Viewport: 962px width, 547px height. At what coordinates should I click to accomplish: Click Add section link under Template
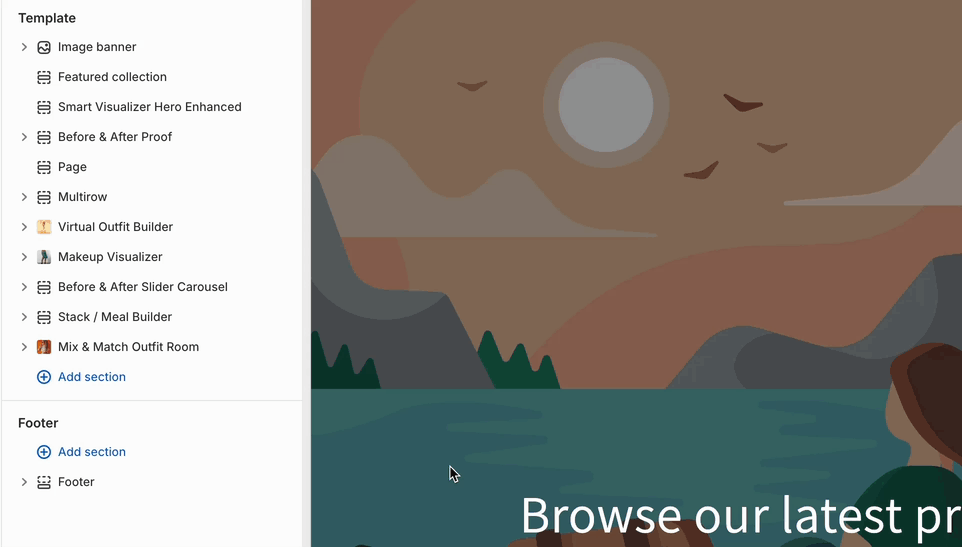[91, 377]
